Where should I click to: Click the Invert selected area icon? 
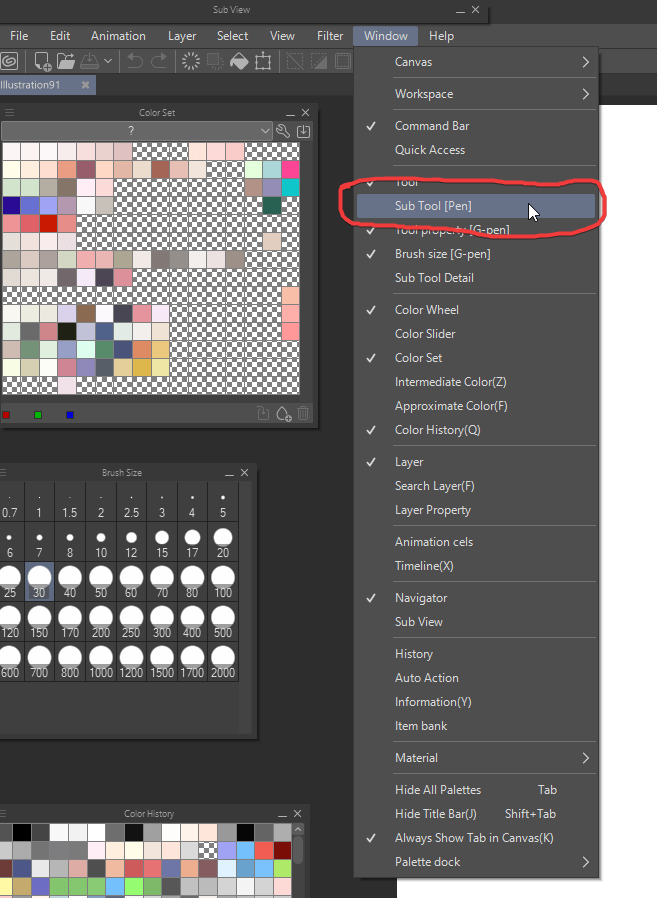tap(318, 61)
